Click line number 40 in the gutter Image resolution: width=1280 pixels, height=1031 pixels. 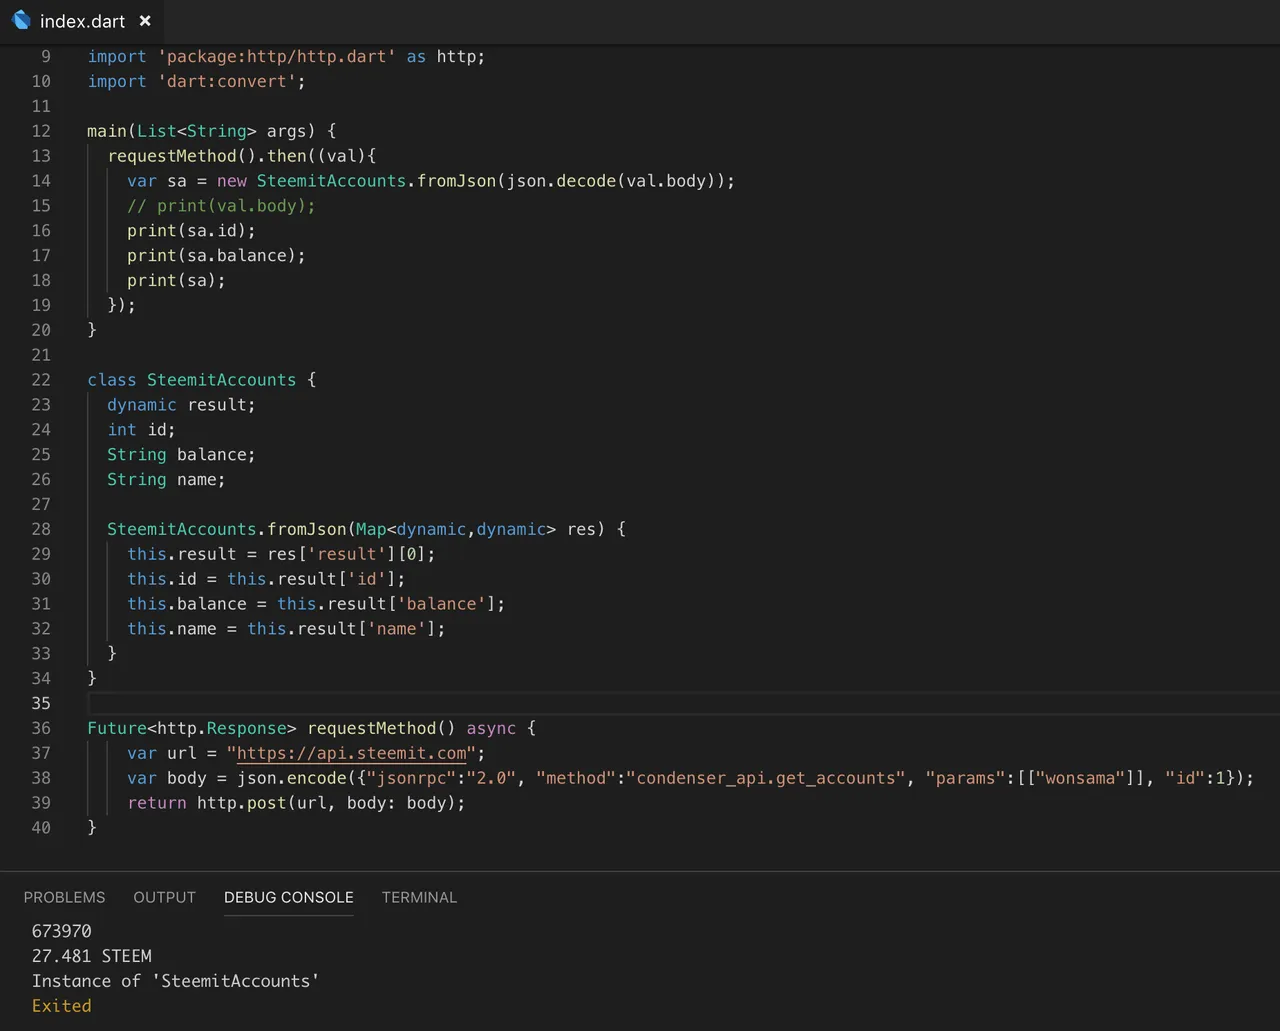click(x=41, y=827)
